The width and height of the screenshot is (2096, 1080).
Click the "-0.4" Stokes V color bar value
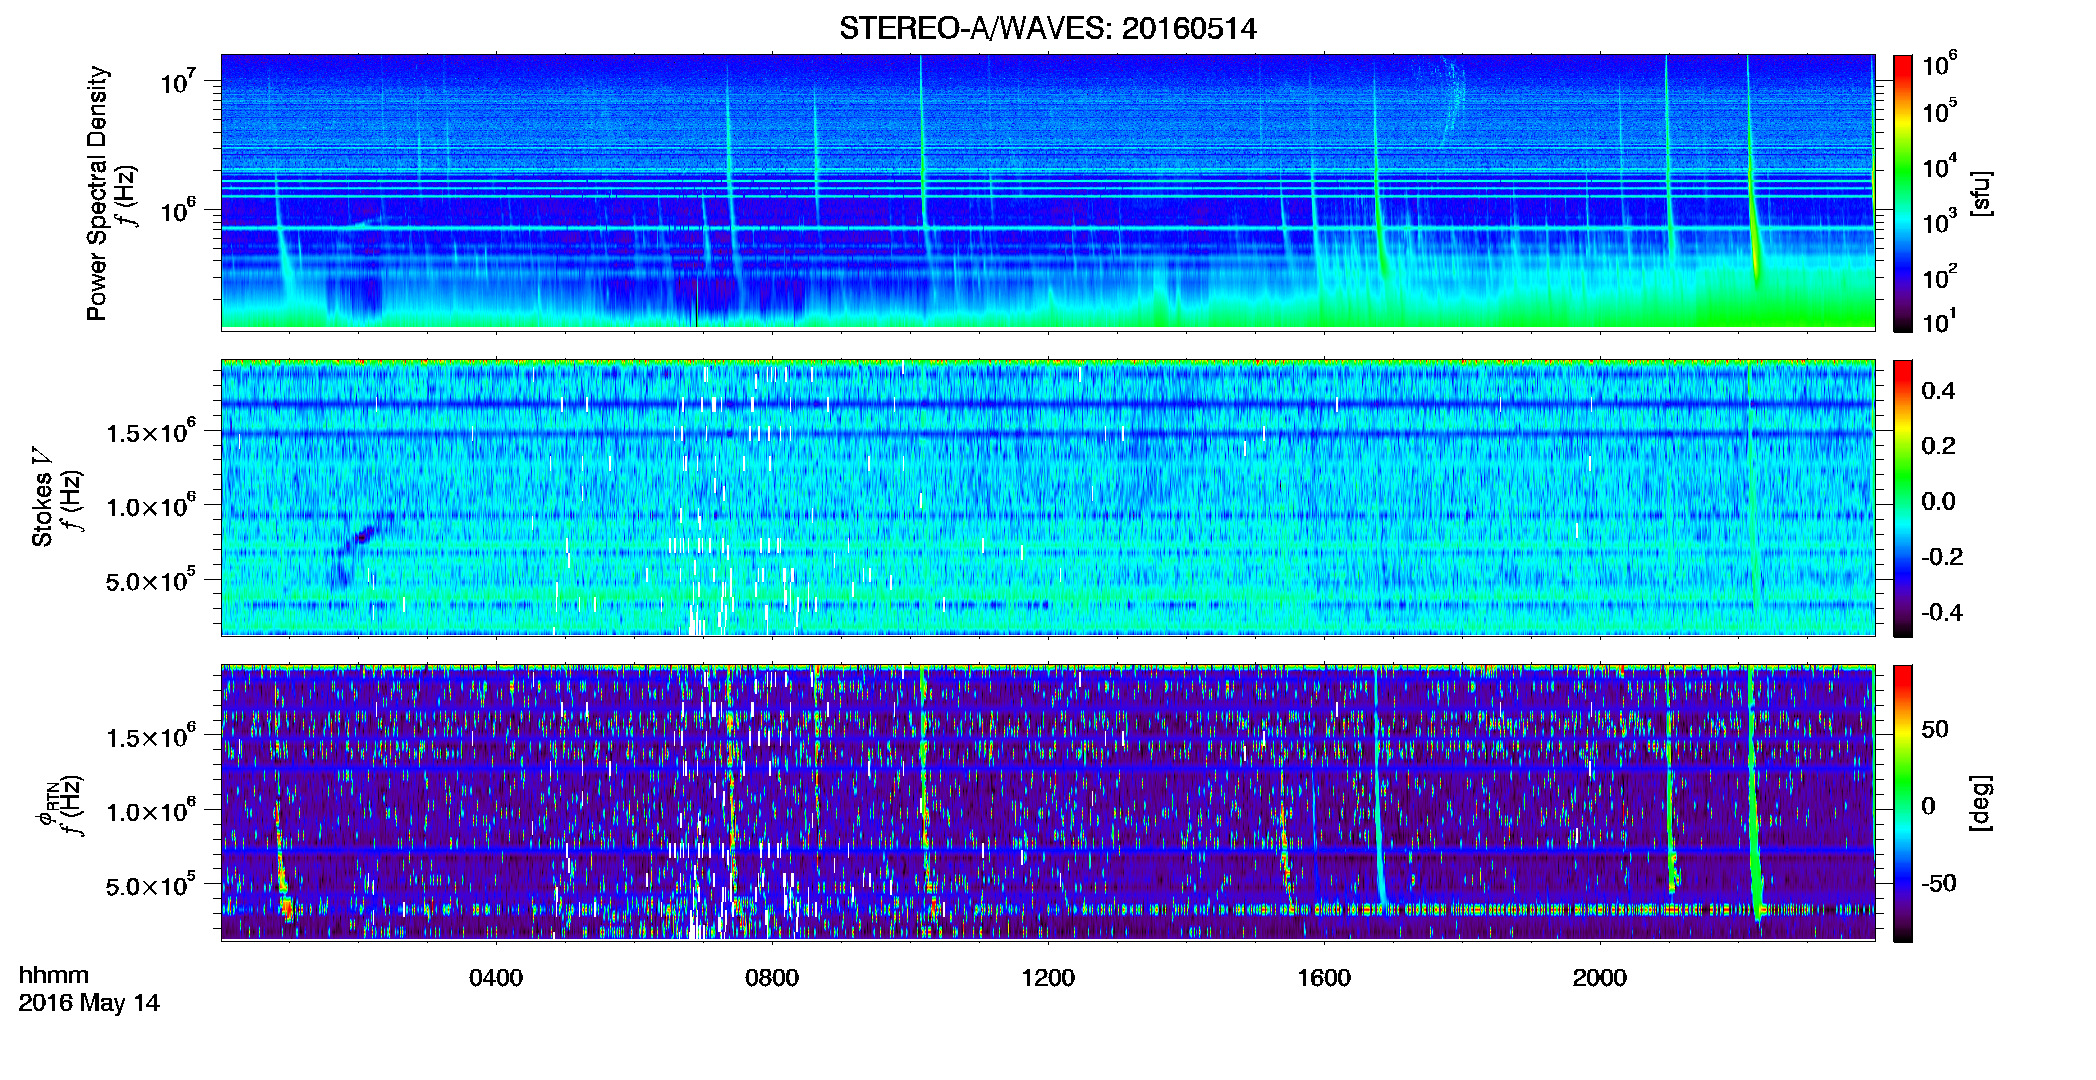click(x=1942, y=613)
